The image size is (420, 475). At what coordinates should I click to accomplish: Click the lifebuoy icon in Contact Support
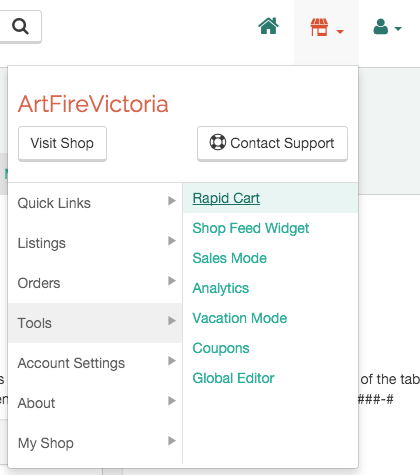(x=218, y=142)
